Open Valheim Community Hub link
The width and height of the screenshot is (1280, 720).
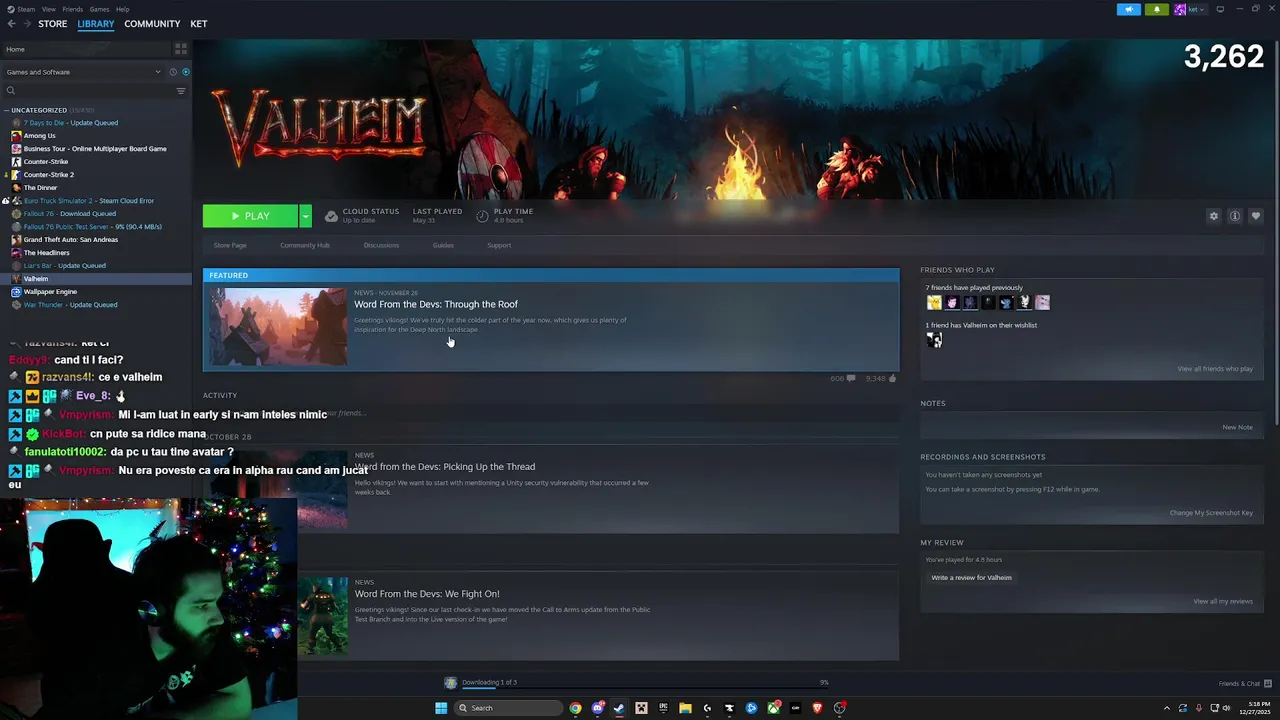coord(305,245)
